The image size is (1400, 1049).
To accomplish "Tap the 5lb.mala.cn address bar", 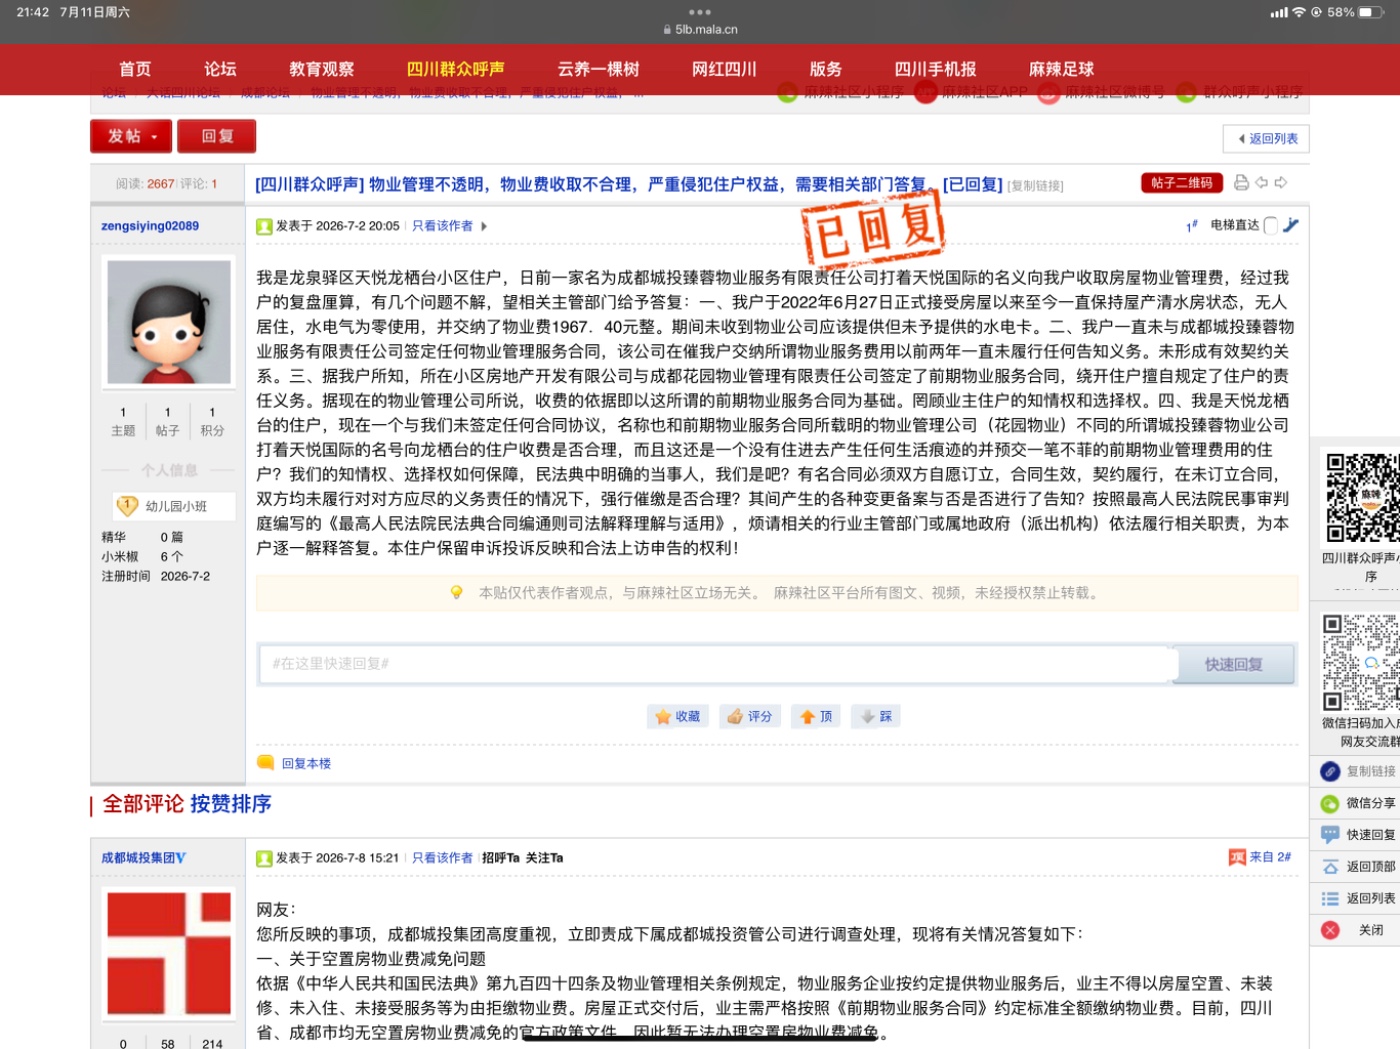I will (700, 30).
